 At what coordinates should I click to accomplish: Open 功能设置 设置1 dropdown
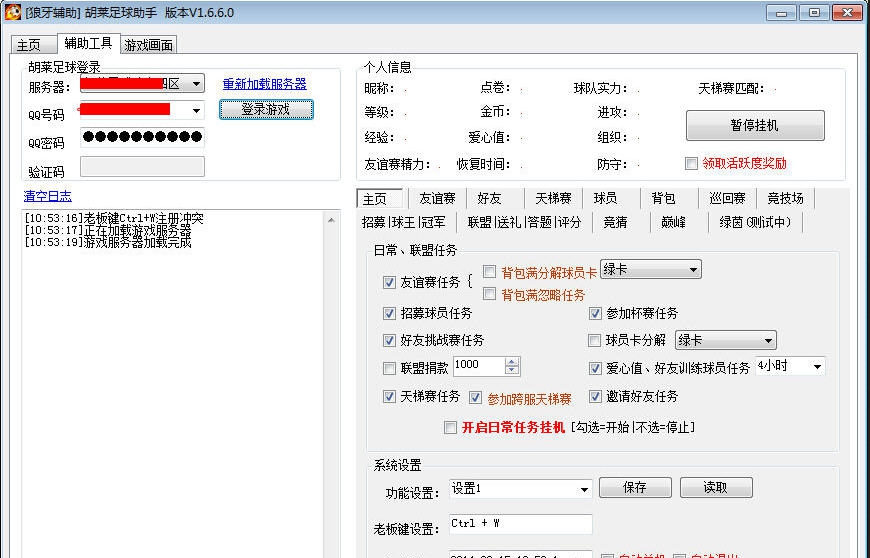pos(520,489)
